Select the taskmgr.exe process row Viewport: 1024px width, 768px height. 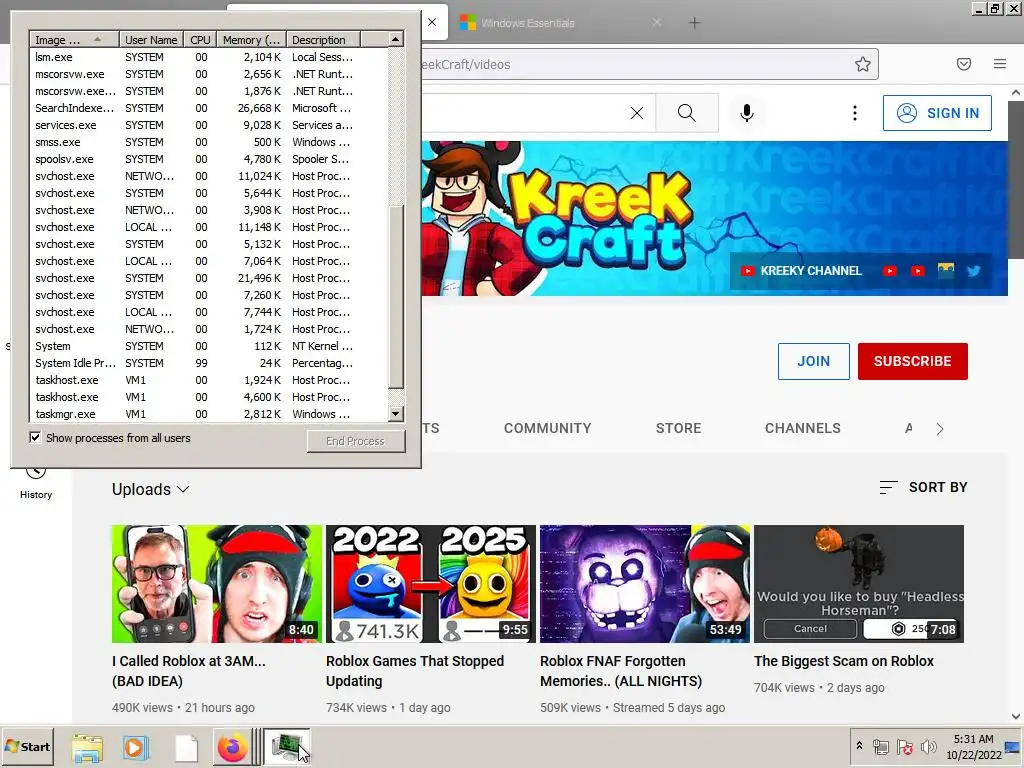(x=209, y=414)
